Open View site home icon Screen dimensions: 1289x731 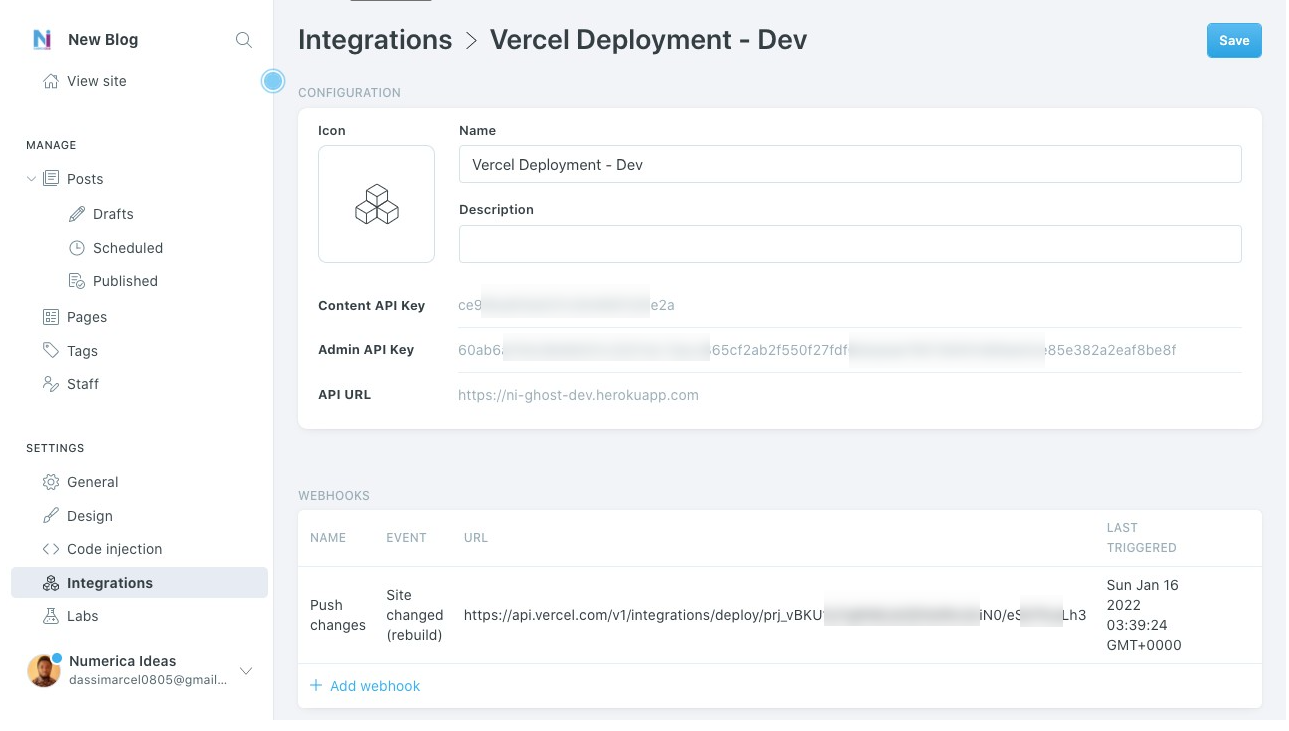pyautogui.click(x=51, y=81)
